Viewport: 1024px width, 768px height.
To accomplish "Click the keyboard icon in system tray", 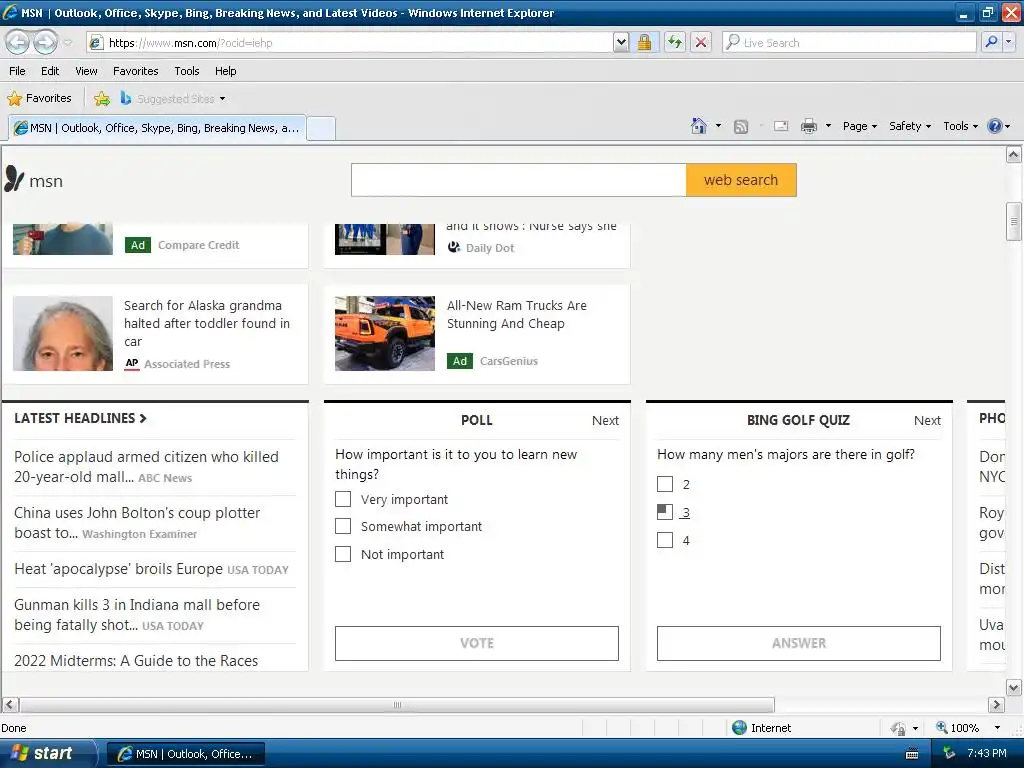I will click(912, 754).
